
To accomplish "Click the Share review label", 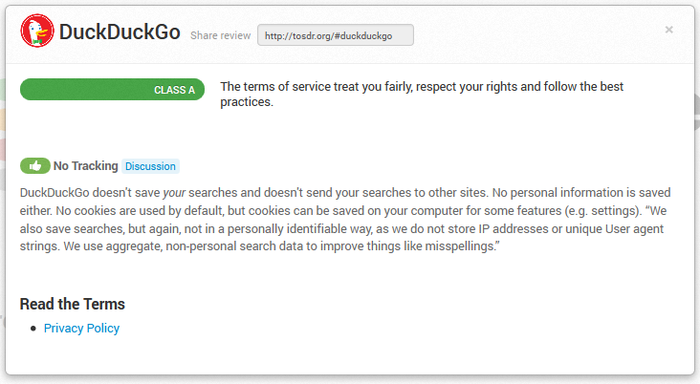I will (x=221, y=36).
